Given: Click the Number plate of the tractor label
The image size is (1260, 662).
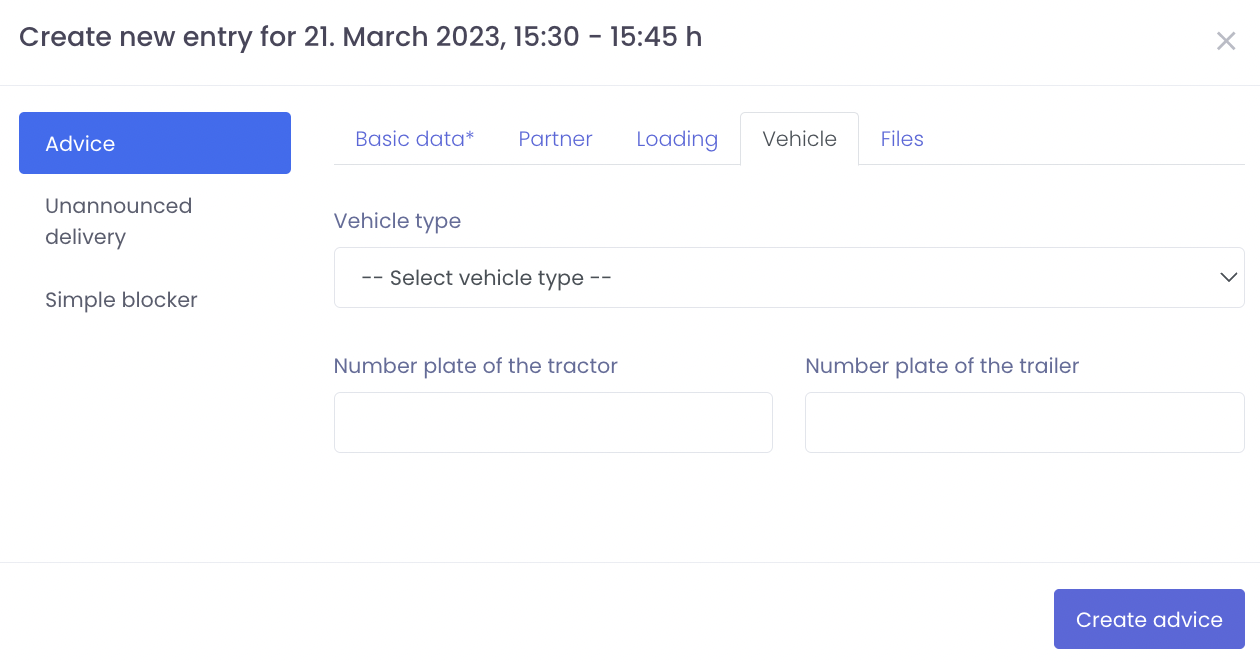Looking at the screenshot, I should [475, 366].
